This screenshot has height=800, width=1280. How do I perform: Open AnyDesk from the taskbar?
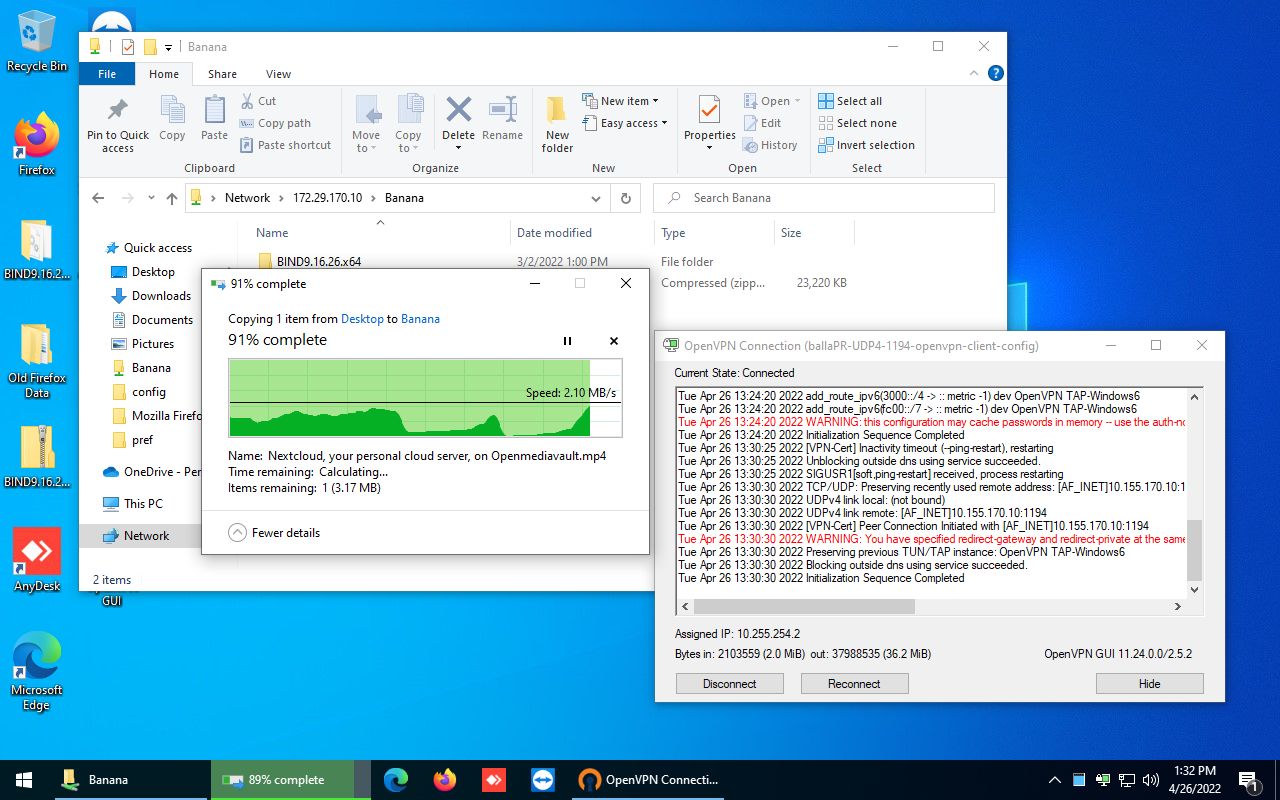coord(493,780)
